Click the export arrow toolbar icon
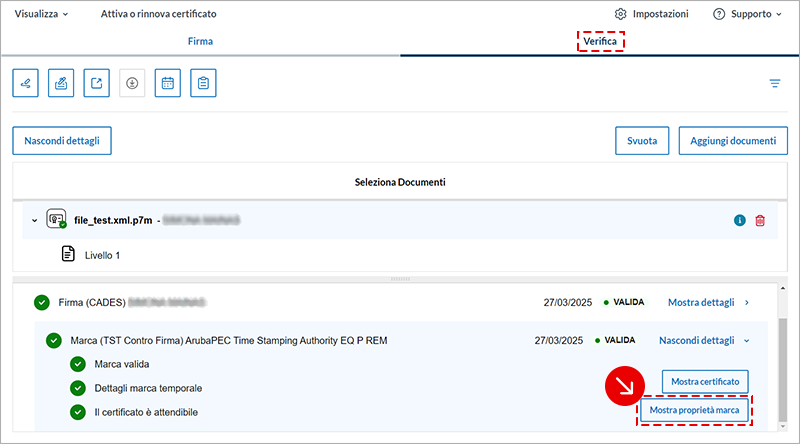The width and height of the screenshot is (800, 444). coord(96,84)
